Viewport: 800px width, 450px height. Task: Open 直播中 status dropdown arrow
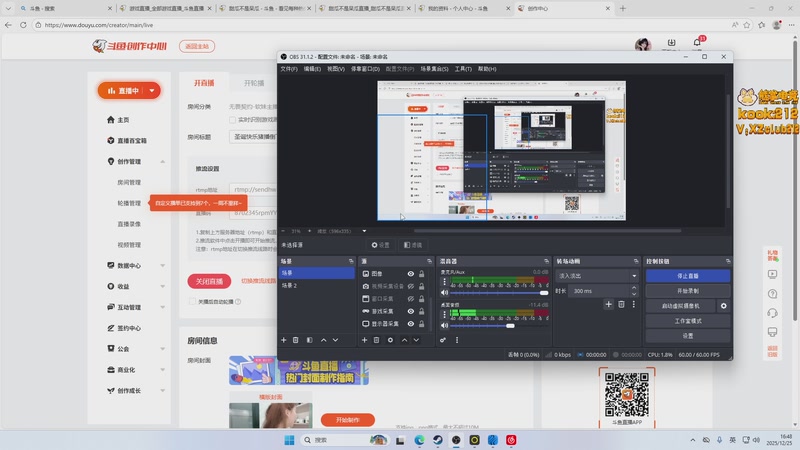pyautogui.click(x=152, y=91)
